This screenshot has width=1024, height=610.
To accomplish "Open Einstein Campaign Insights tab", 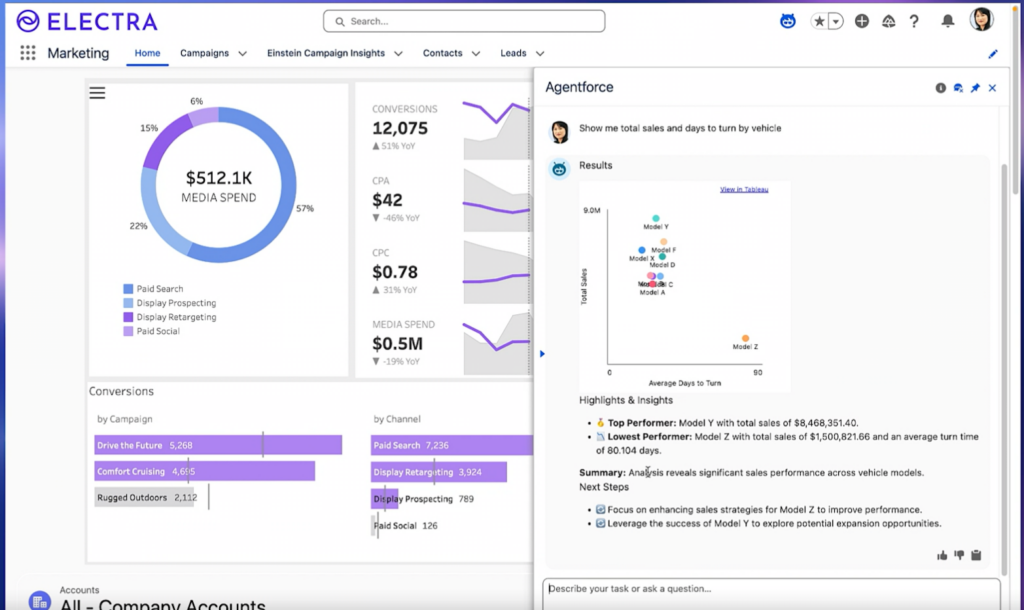I will [326, 53].
